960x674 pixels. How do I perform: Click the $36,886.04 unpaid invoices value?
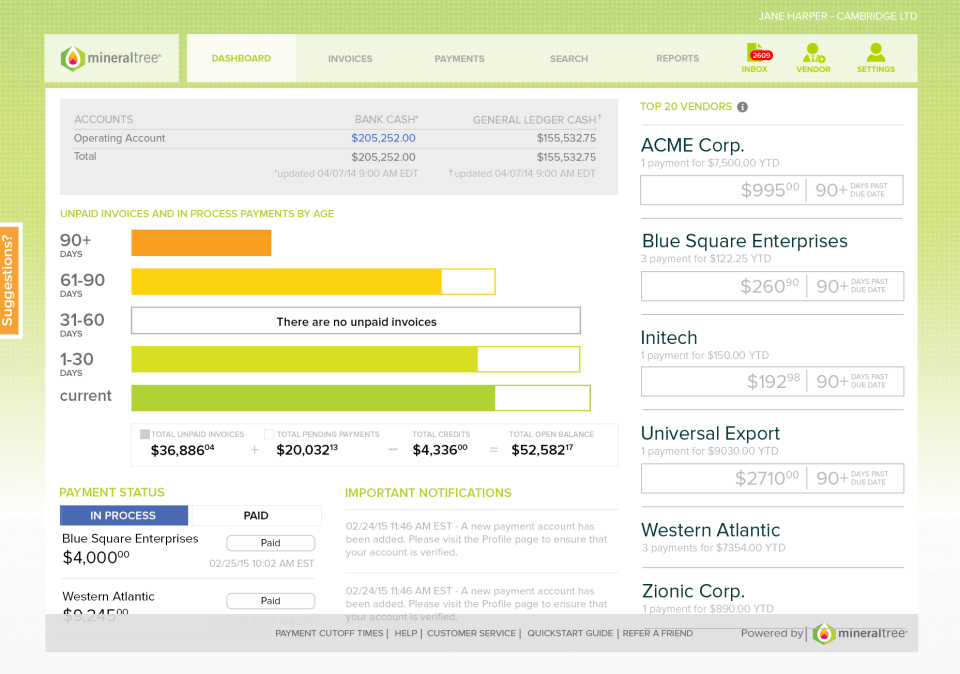182,451
